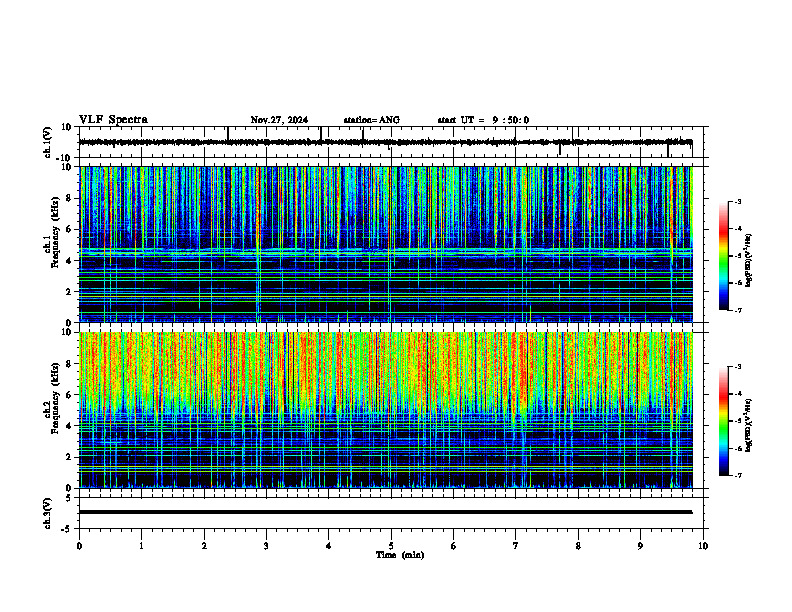
Task: Click the time axis end tick label "10"
Action: (703, 546)
